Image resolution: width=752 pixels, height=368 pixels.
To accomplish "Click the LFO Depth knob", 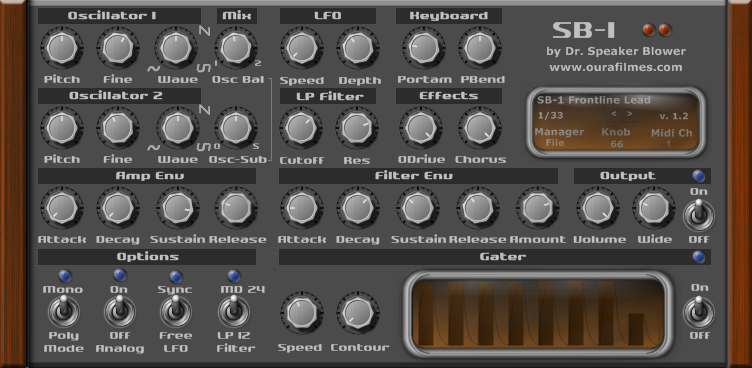I will (357, 48).
